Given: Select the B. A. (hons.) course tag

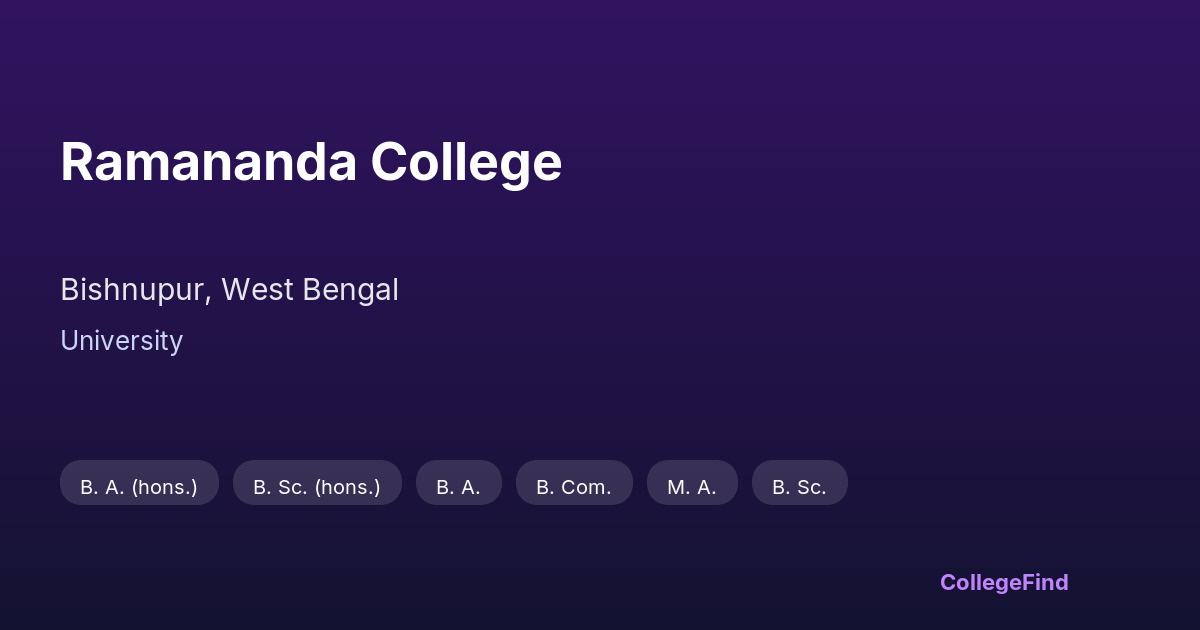Looking at the screenshot, I should (x=139, y=487).
